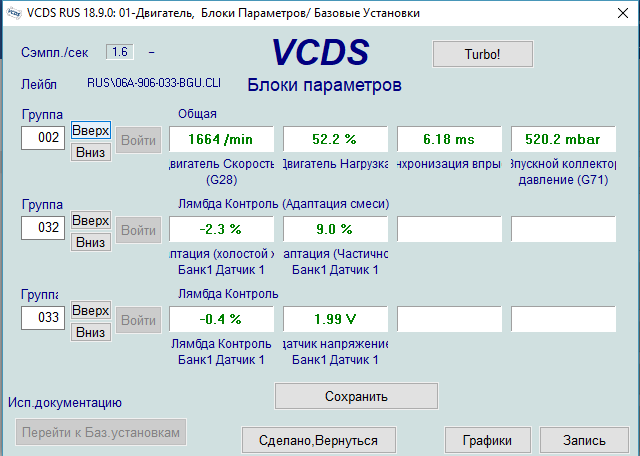Click the 1.6 samples per second field
Image resolution: width=640 pixels, height=456 pixels.
(120, 52)
